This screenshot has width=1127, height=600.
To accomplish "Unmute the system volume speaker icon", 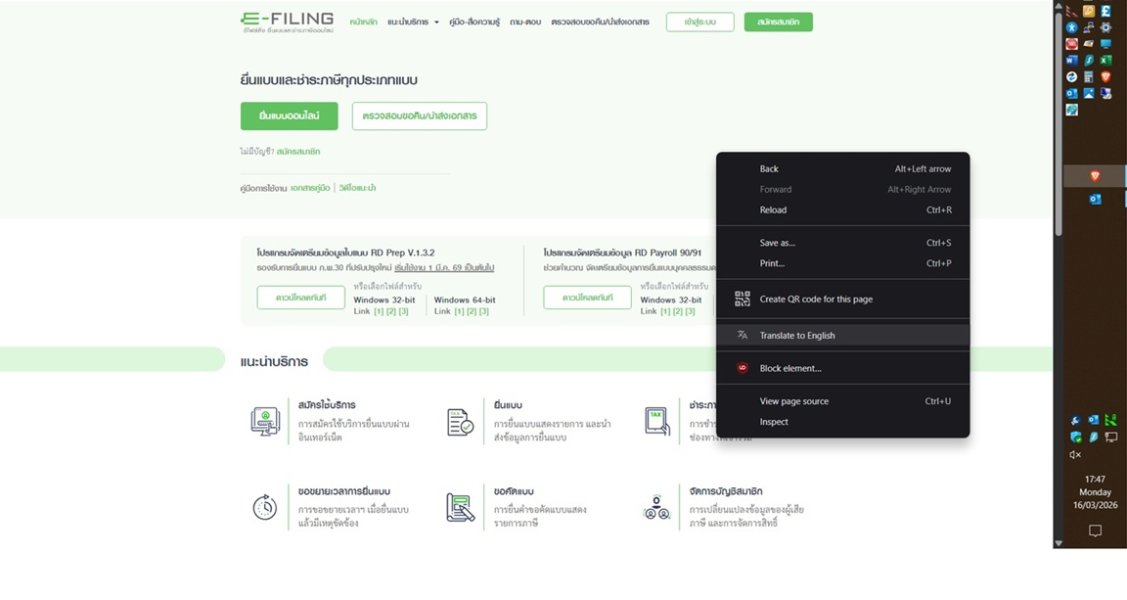I will [x=1075, y=455].
